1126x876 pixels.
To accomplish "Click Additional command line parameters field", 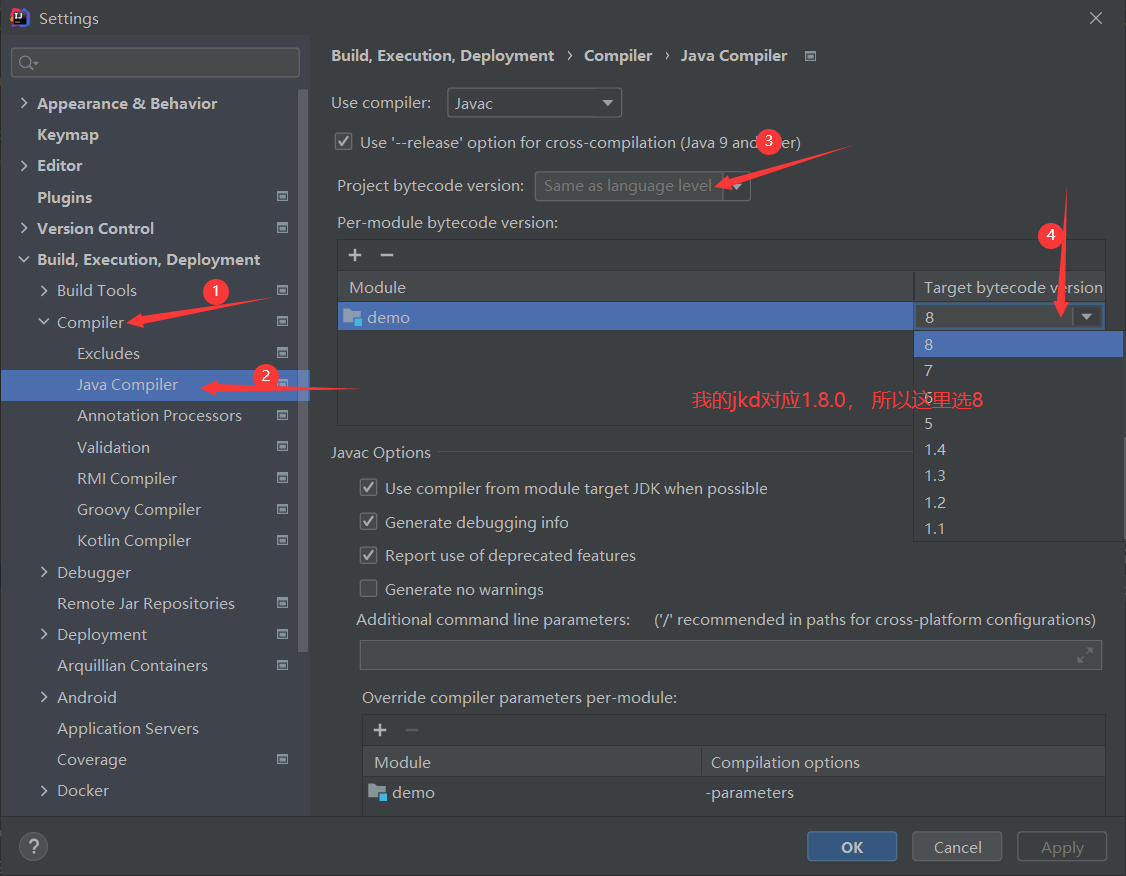I will pos(730,655).
